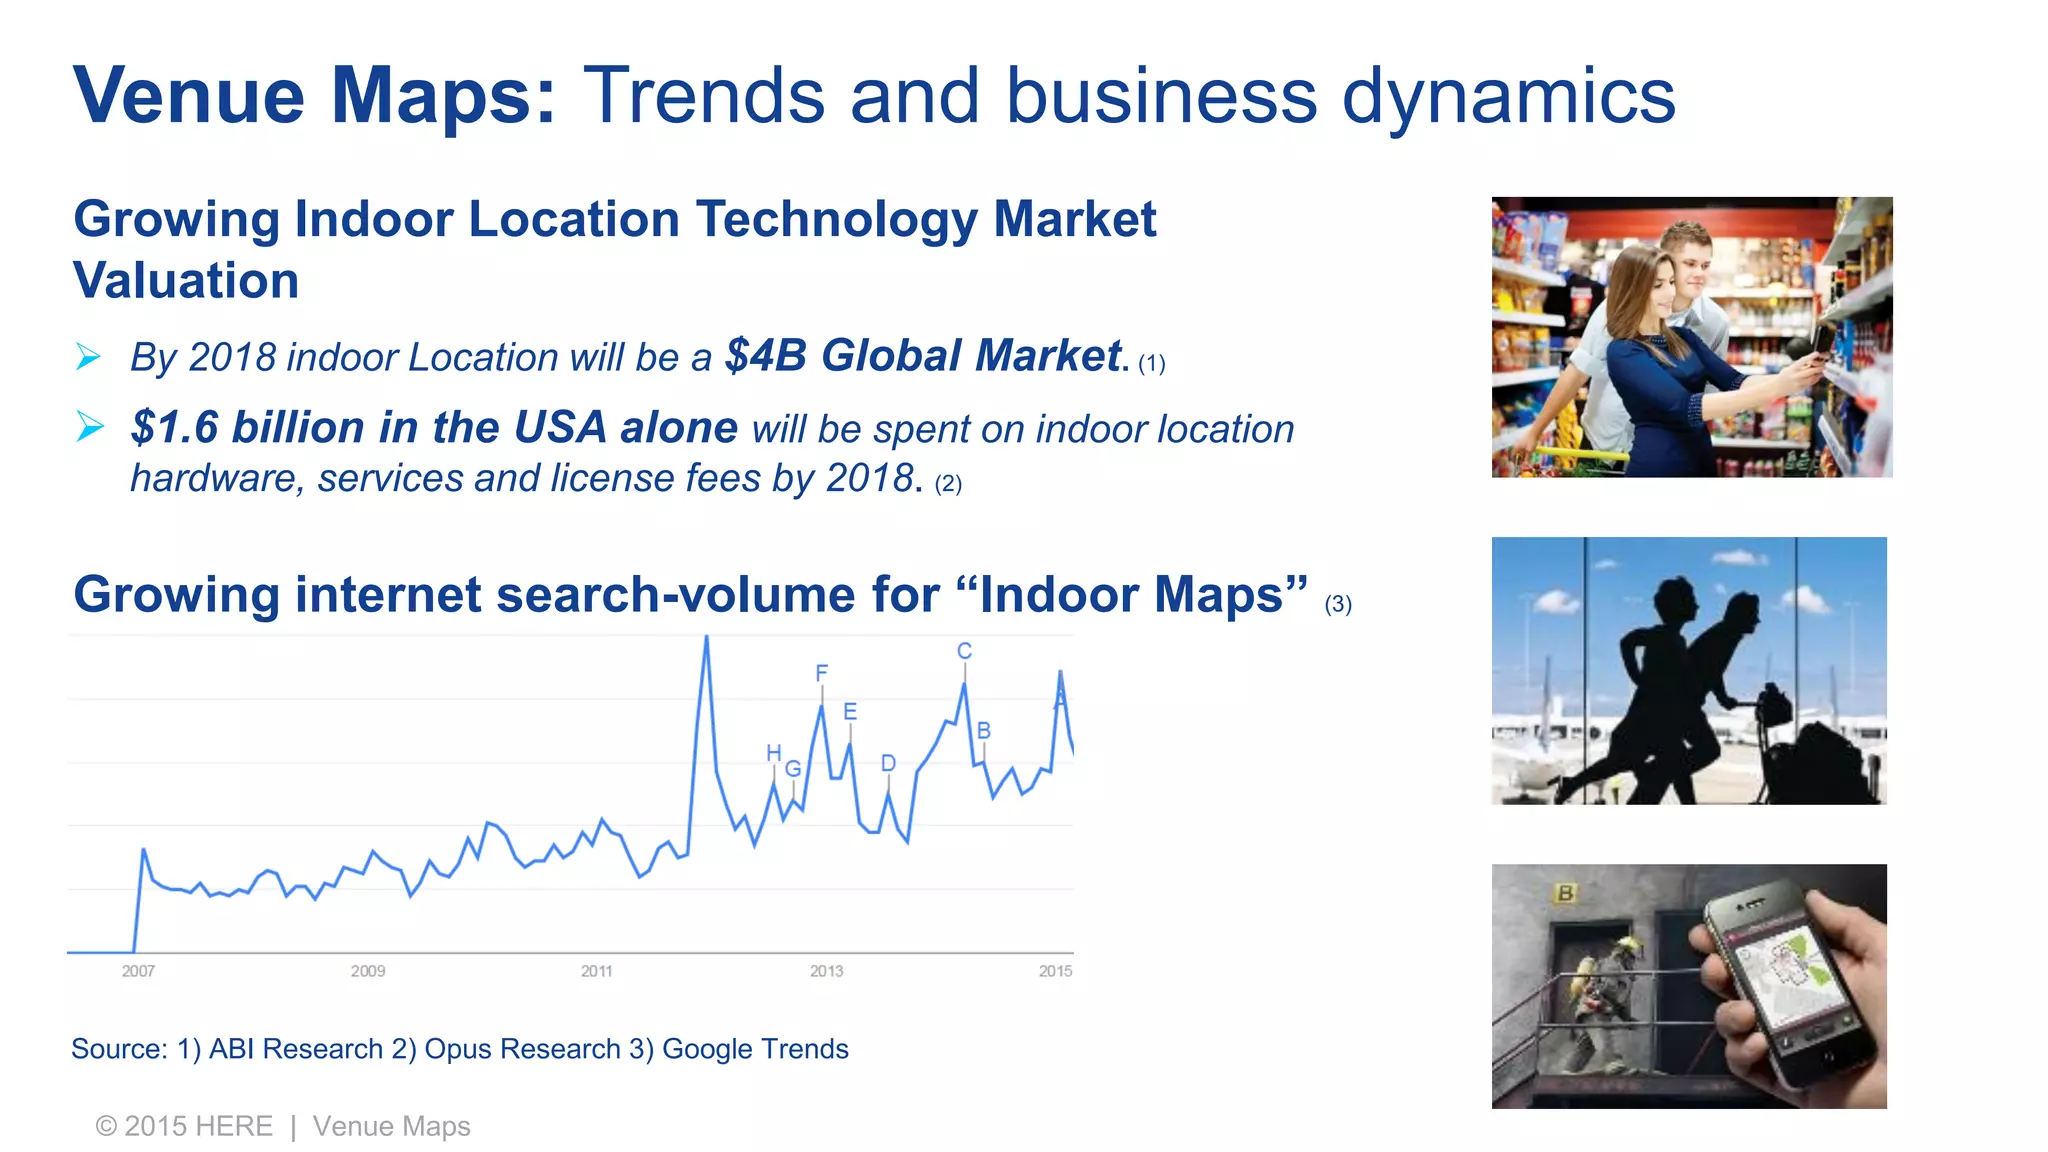Click the 2007 axis label

[x=138, y=971]
